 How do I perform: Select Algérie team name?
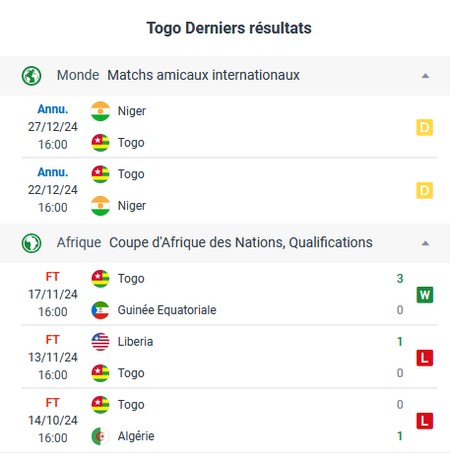136,436
